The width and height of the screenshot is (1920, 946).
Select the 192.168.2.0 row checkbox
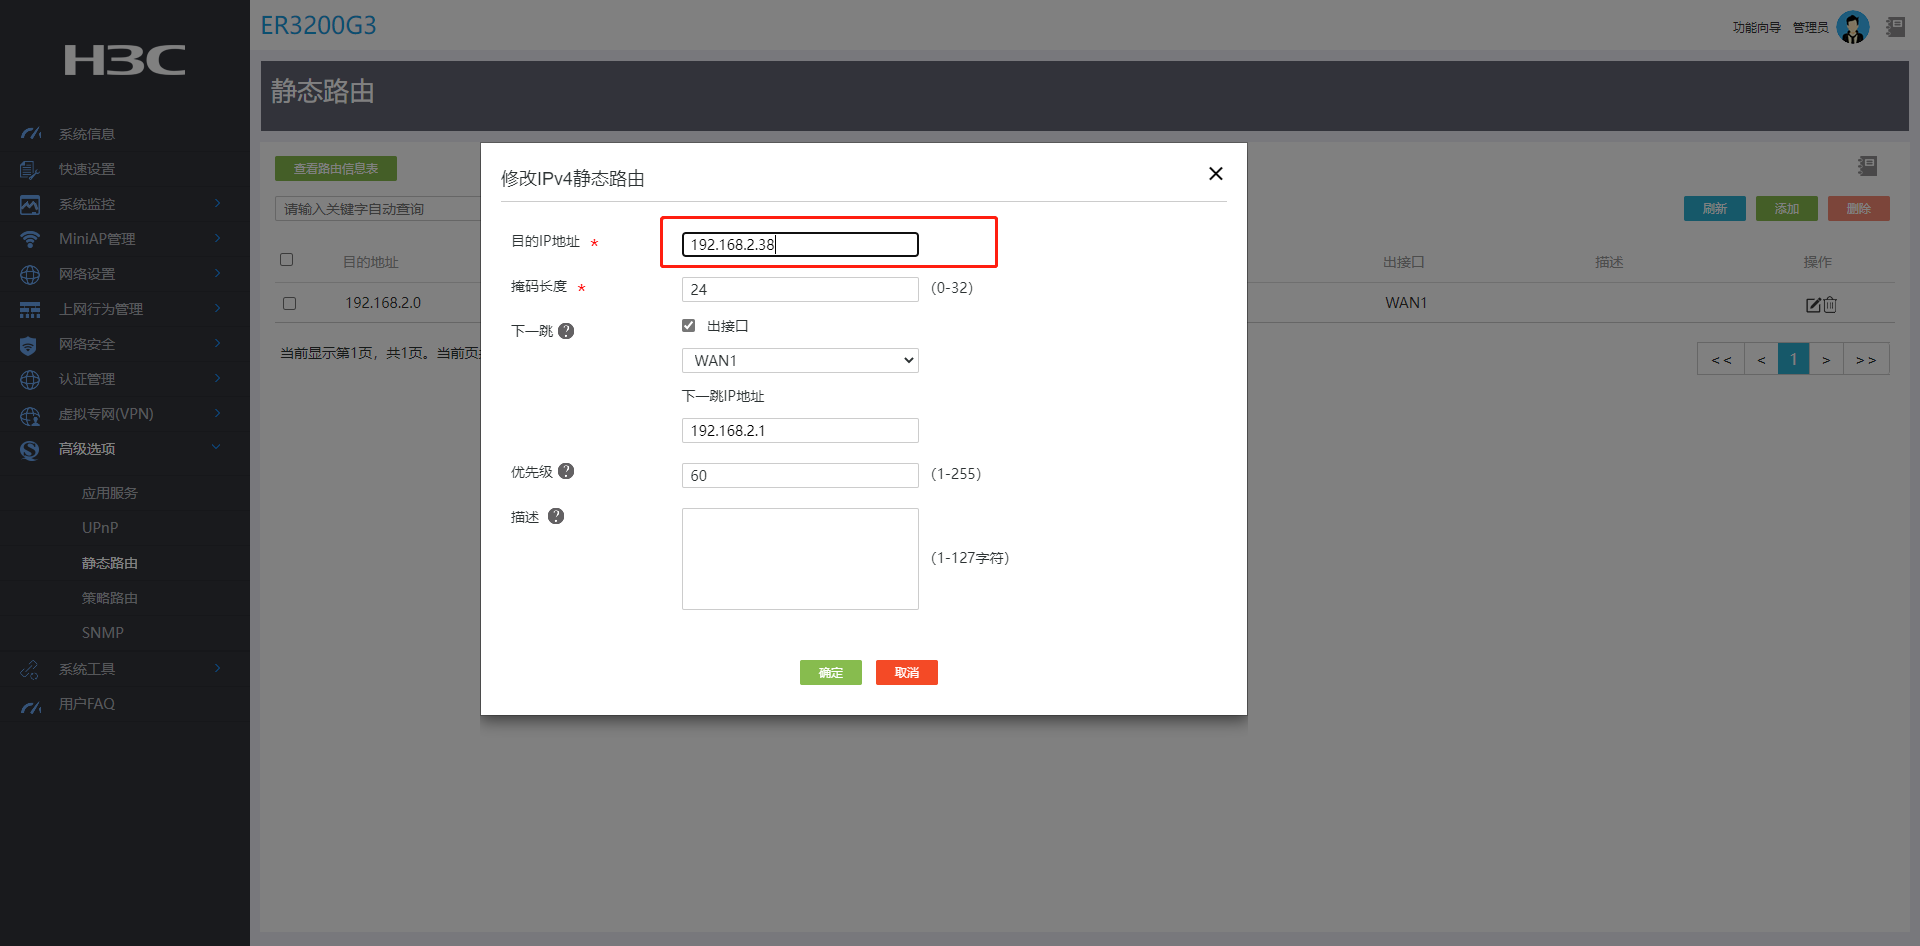point(289,303)
